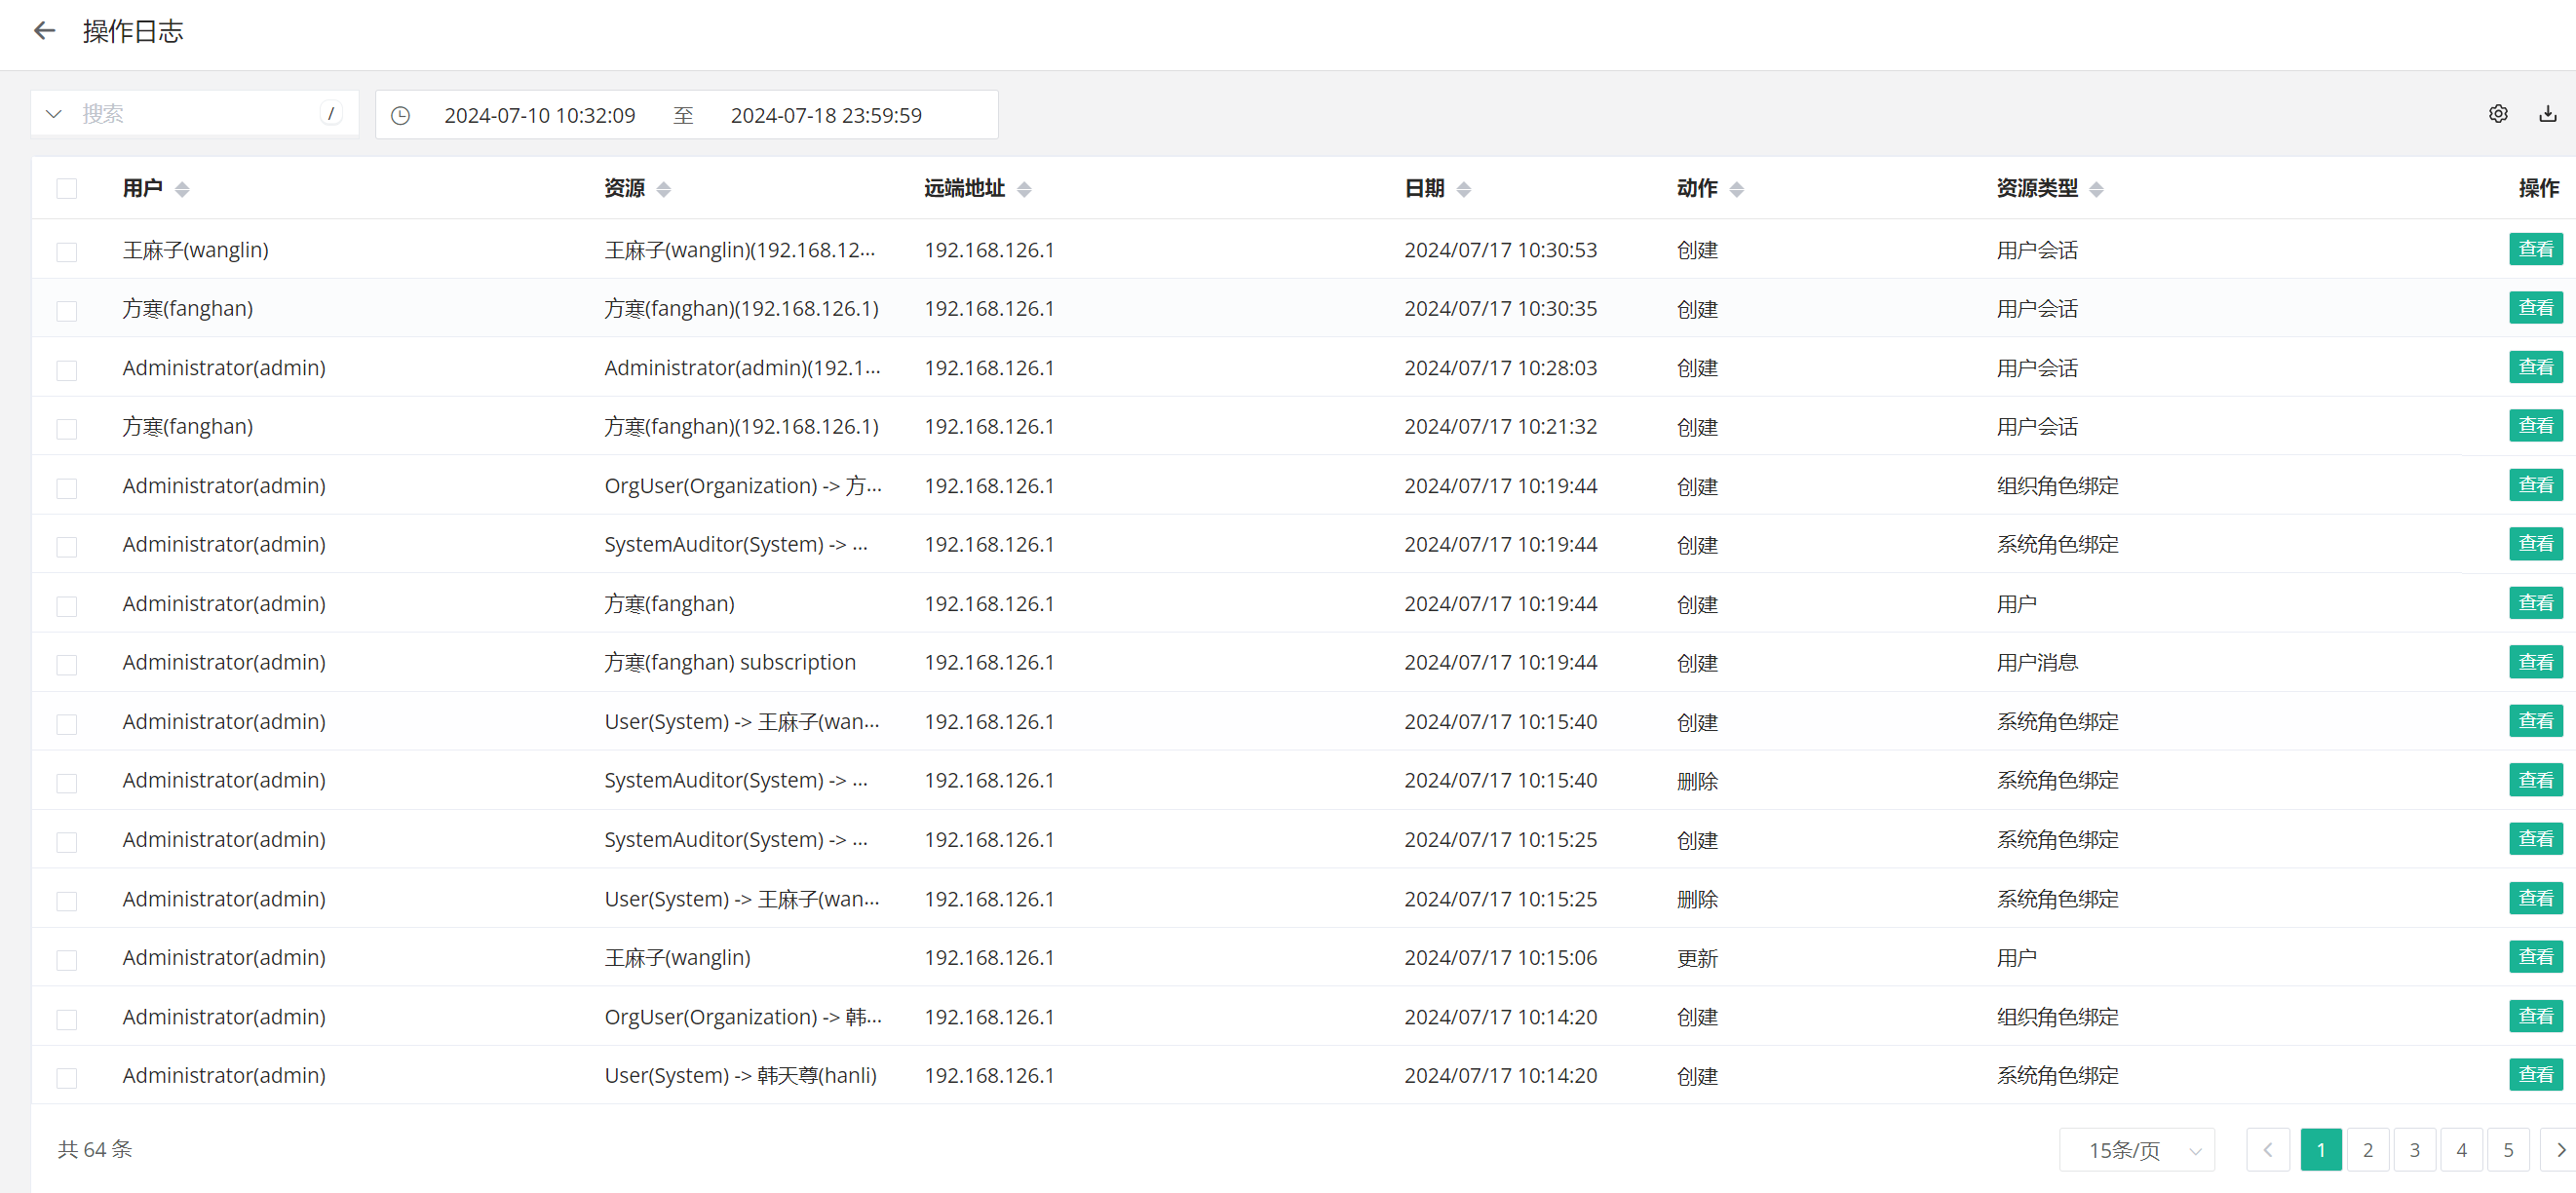2576x1193 pixels.
Task: Sort by 动作 column arrows
Action: click(1736, 189)
